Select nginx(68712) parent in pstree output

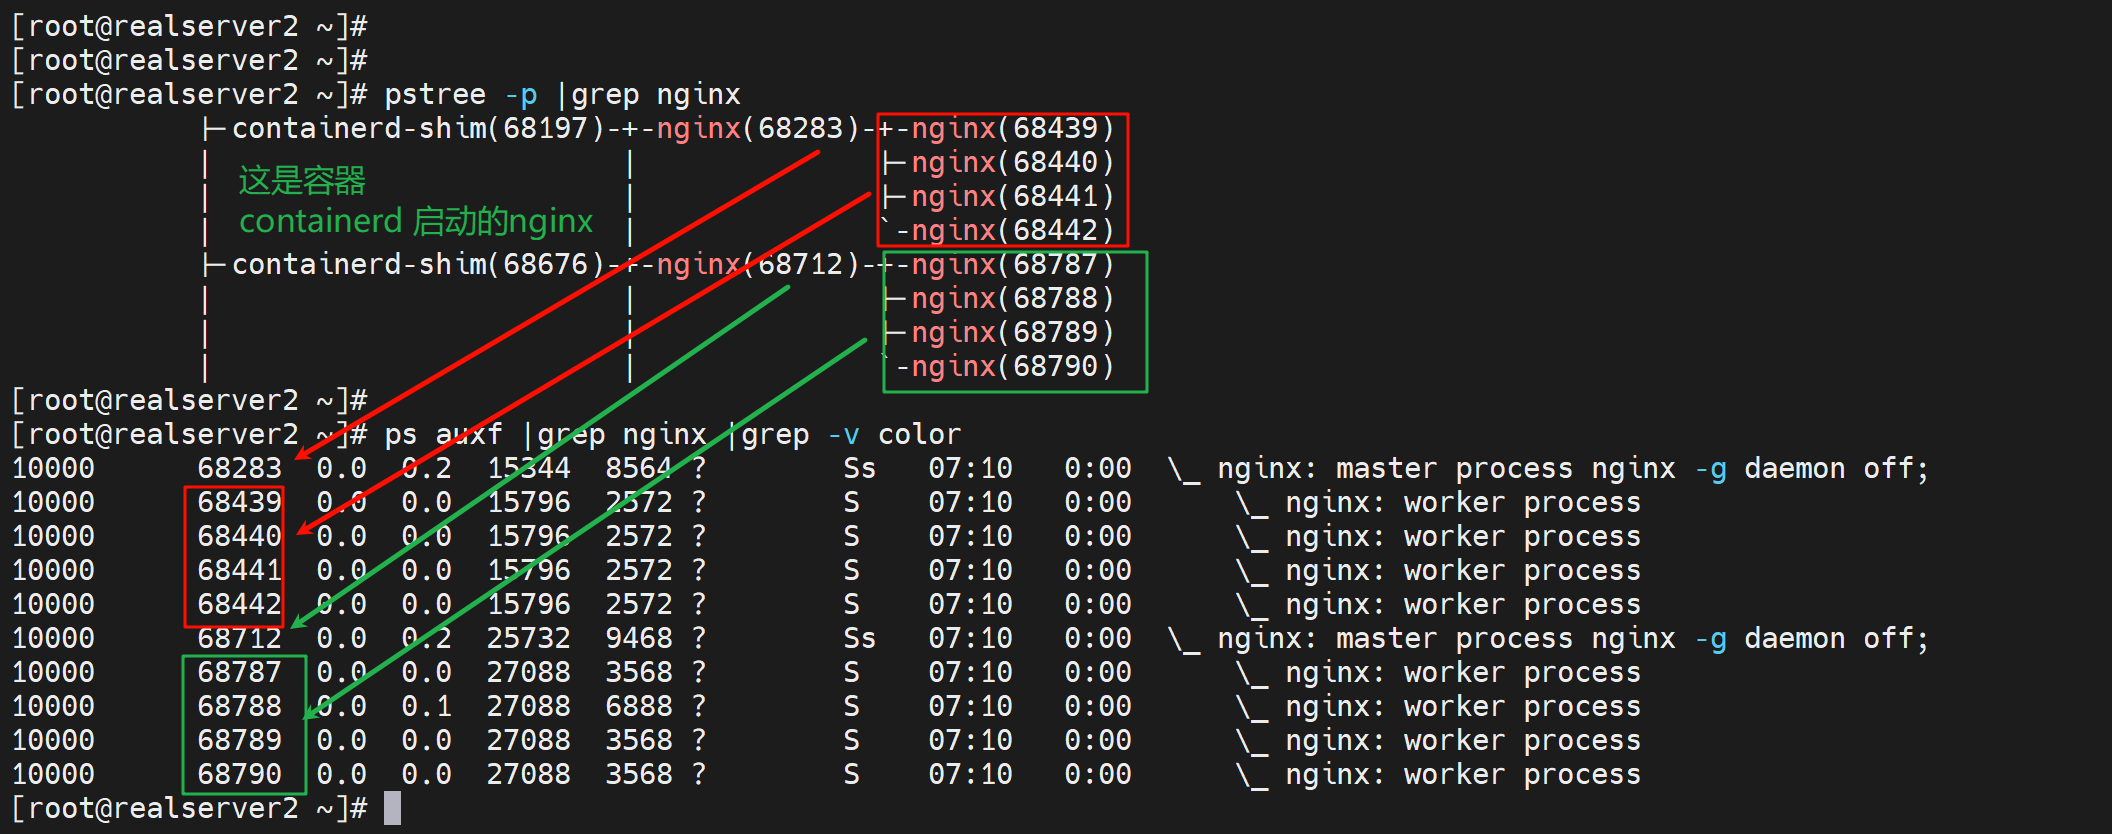click(x=757, y=265)
